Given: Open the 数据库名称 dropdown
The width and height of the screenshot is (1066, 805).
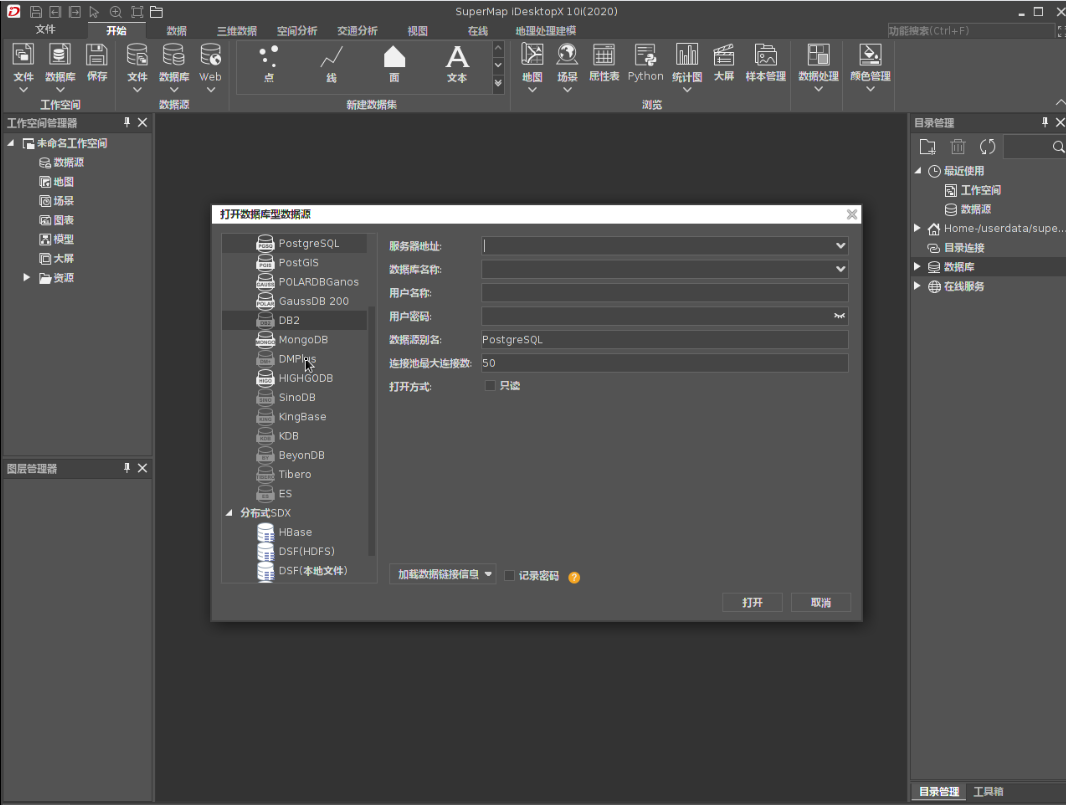Looking at the screenshot, I should pos(840,269).
